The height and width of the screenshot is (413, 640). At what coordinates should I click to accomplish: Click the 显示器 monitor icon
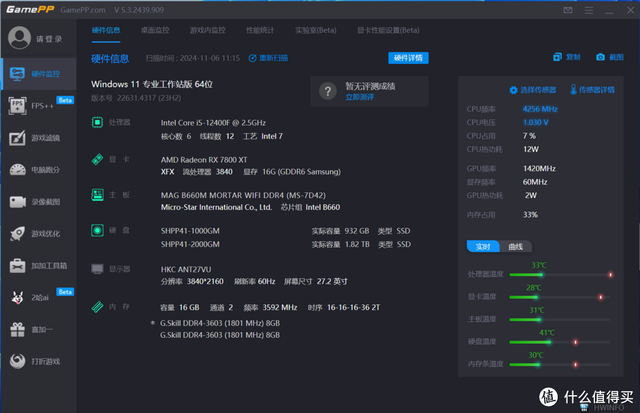97,269
